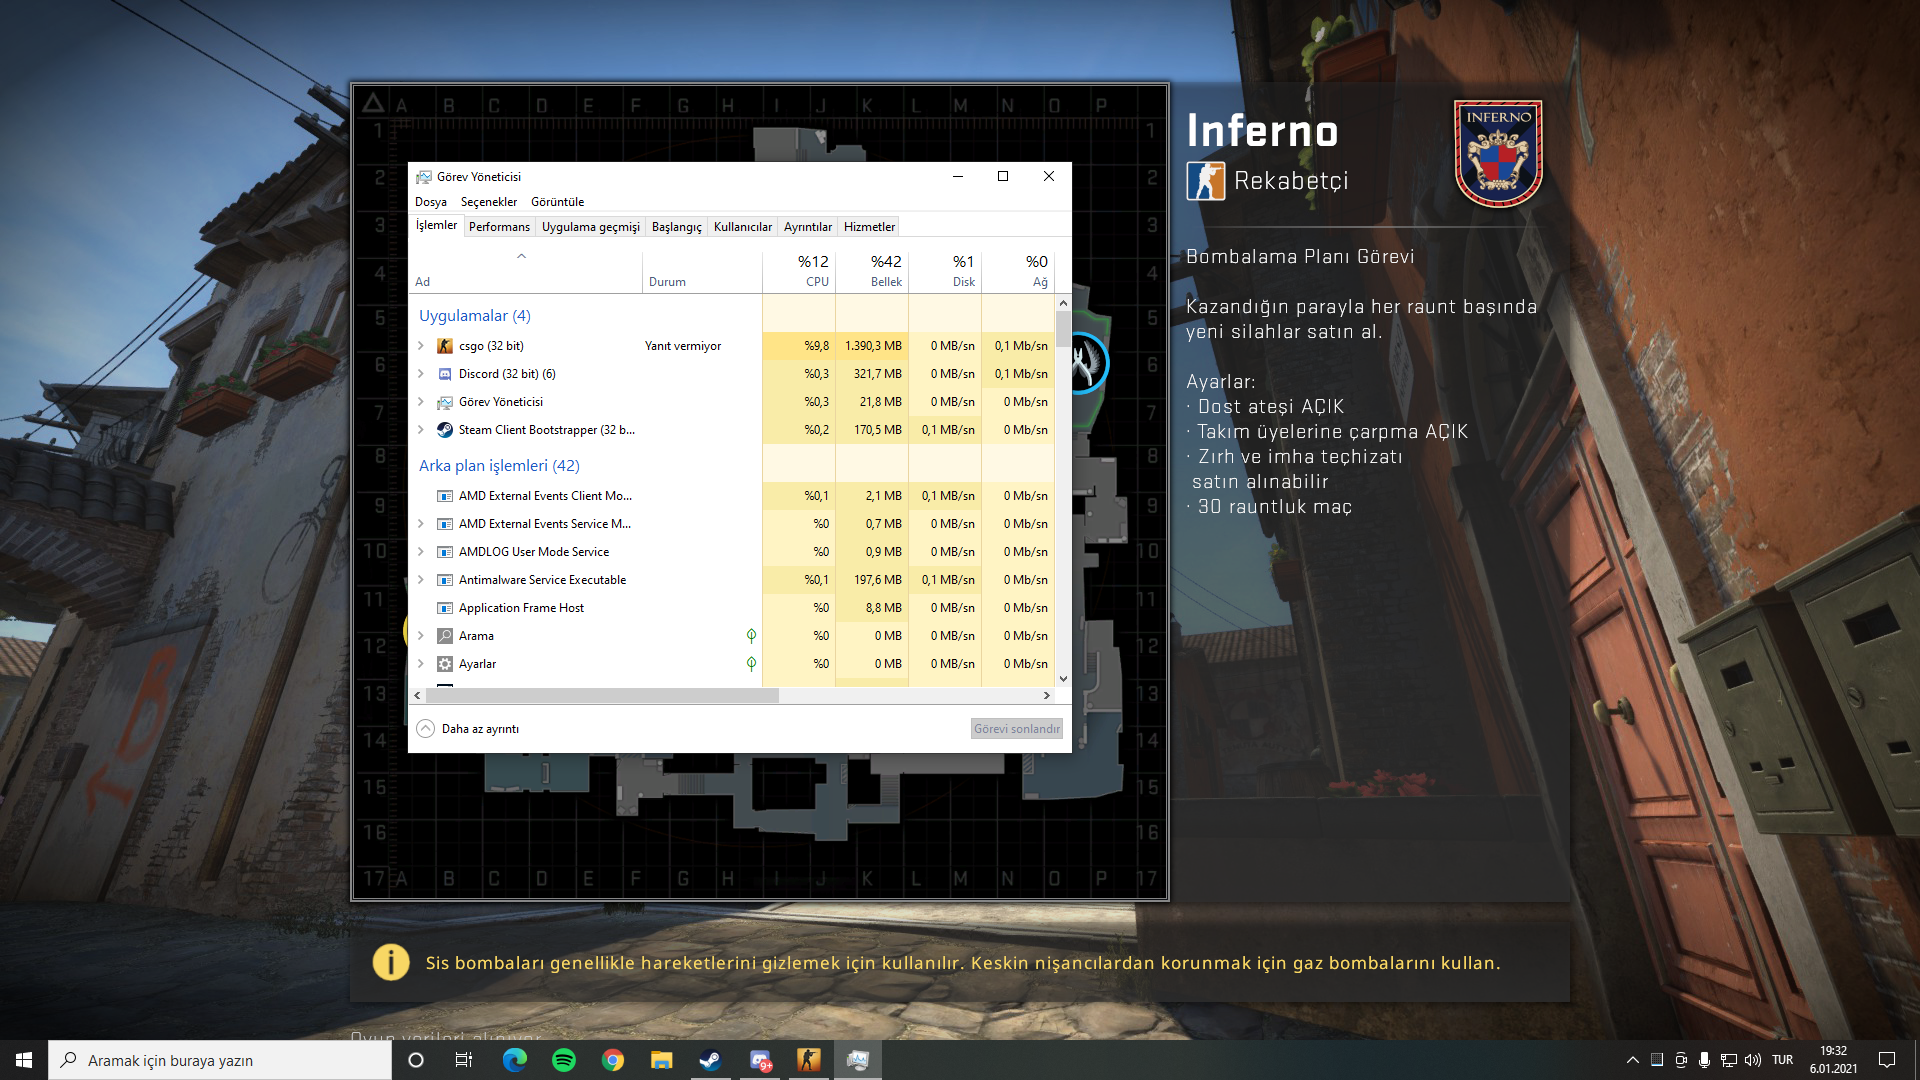Click the microphone tray icon
Viewport: 1920px width, 1080px height.
click(x=1704, y=1060)
